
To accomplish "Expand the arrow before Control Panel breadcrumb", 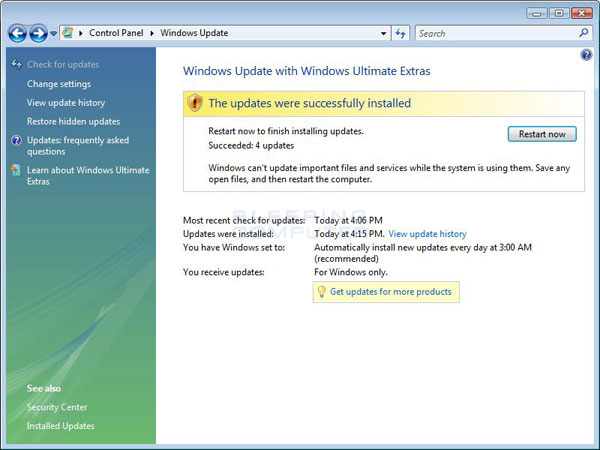I will click(x=80, y=33).
